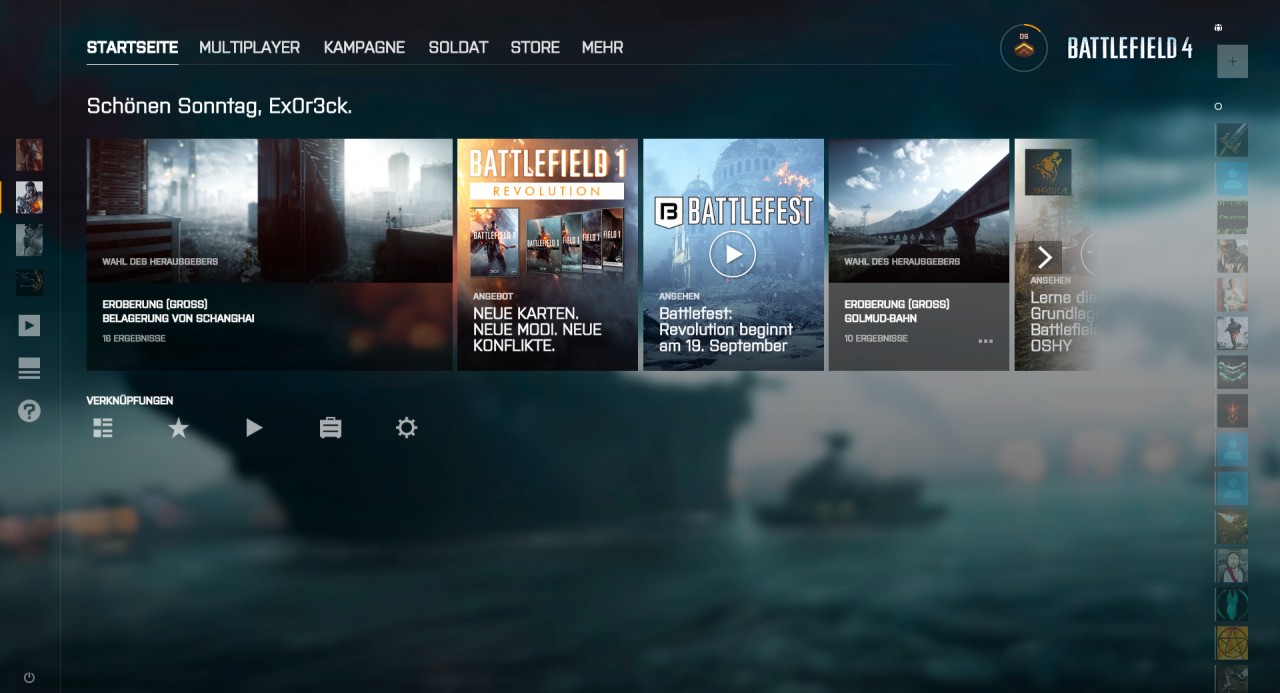Select the friend with red-sash figure avatar
This screenshot has width=1280, height=693.
1232,566
